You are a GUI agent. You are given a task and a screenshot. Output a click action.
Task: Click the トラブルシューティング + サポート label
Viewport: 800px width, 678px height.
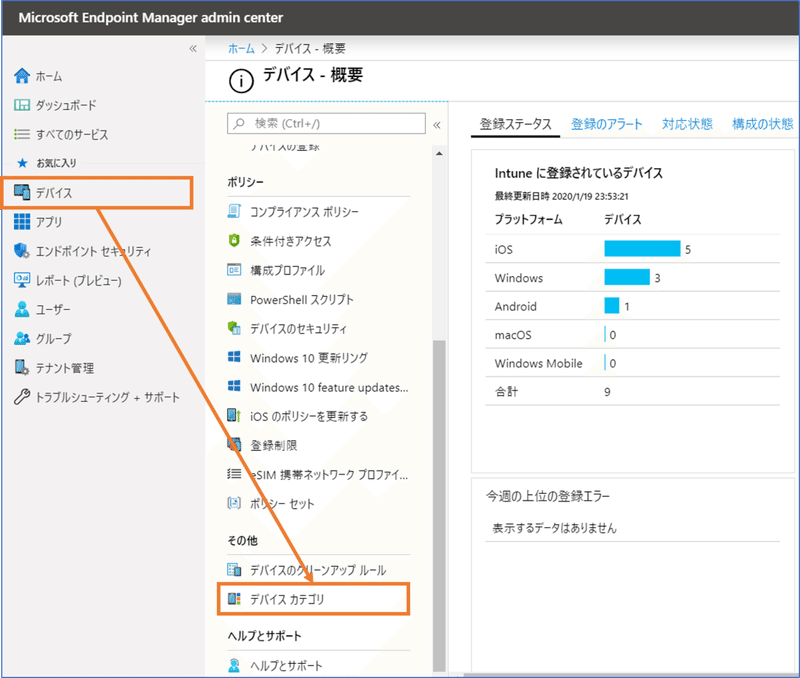click(107, 397)
